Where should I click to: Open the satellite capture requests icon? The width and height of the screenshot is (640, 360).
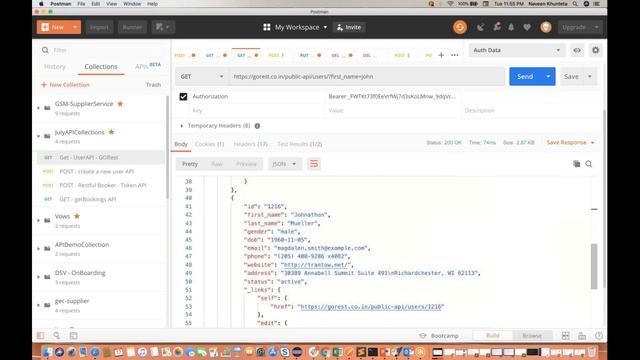pos(480,27)
